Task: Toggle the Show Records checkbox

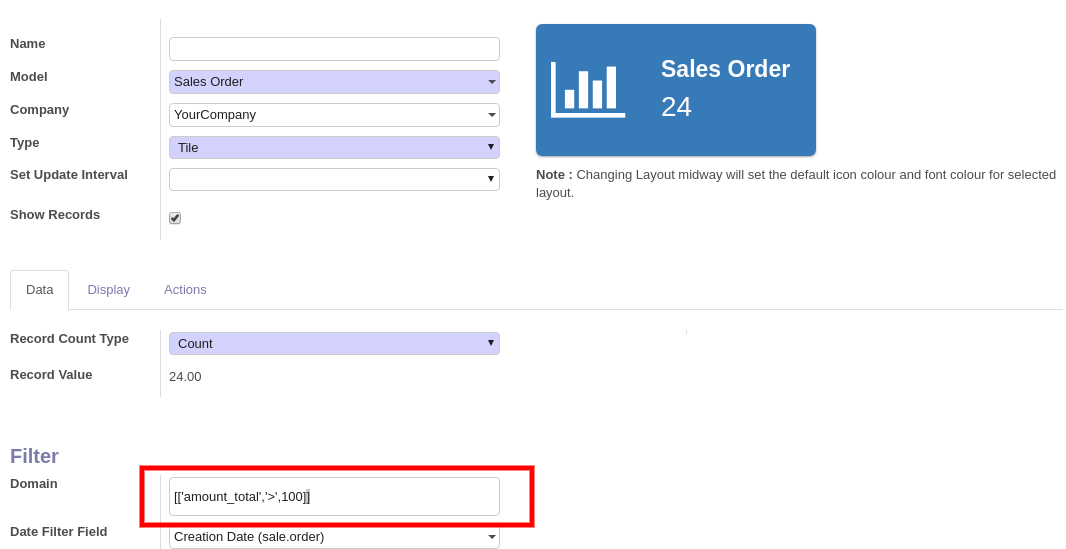Action: (x=175, y=218)
